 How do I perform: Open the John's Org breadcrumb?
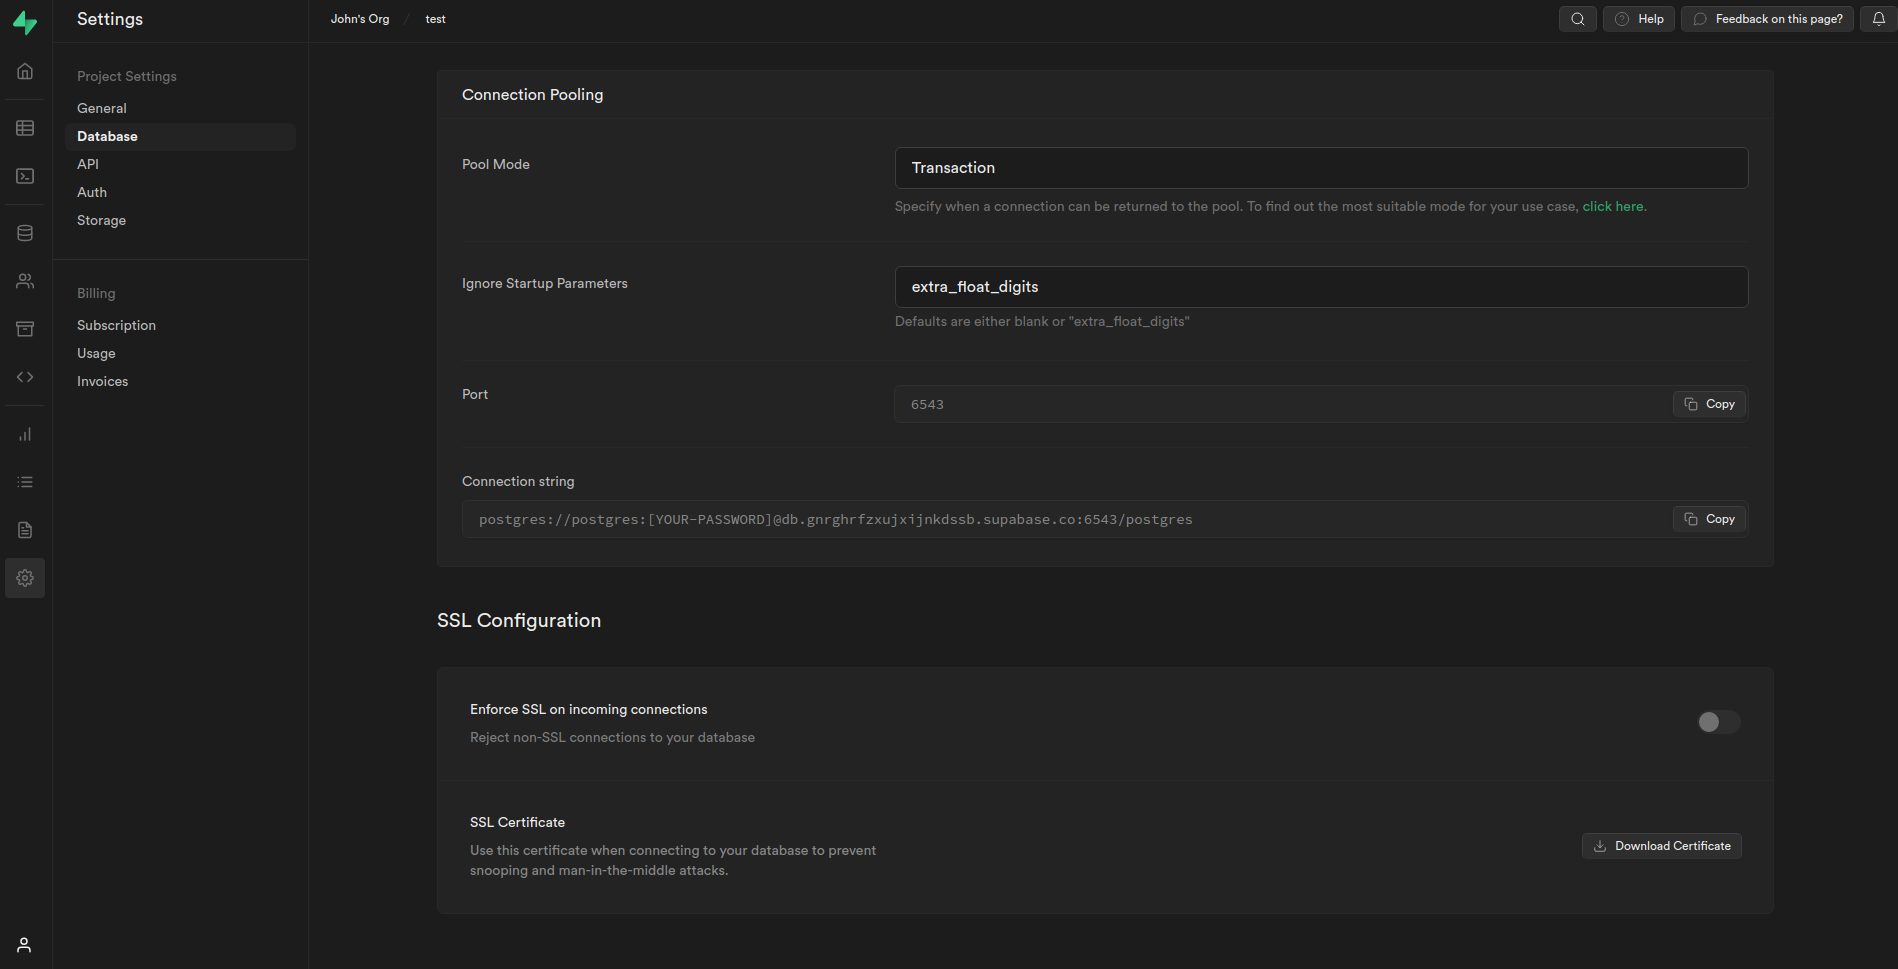click(360, 19)
